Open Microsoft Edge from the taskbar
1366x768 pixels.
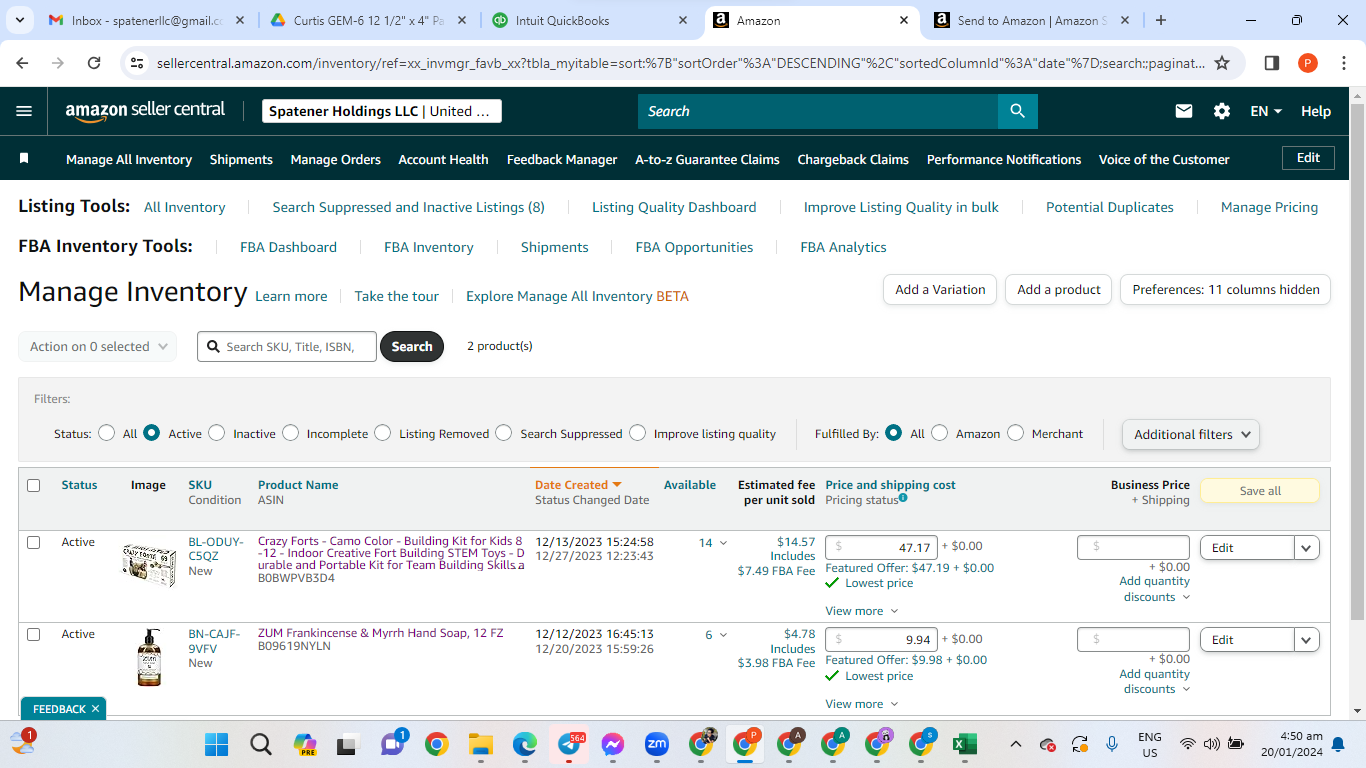pyautogui.click(x=525, y=744)
